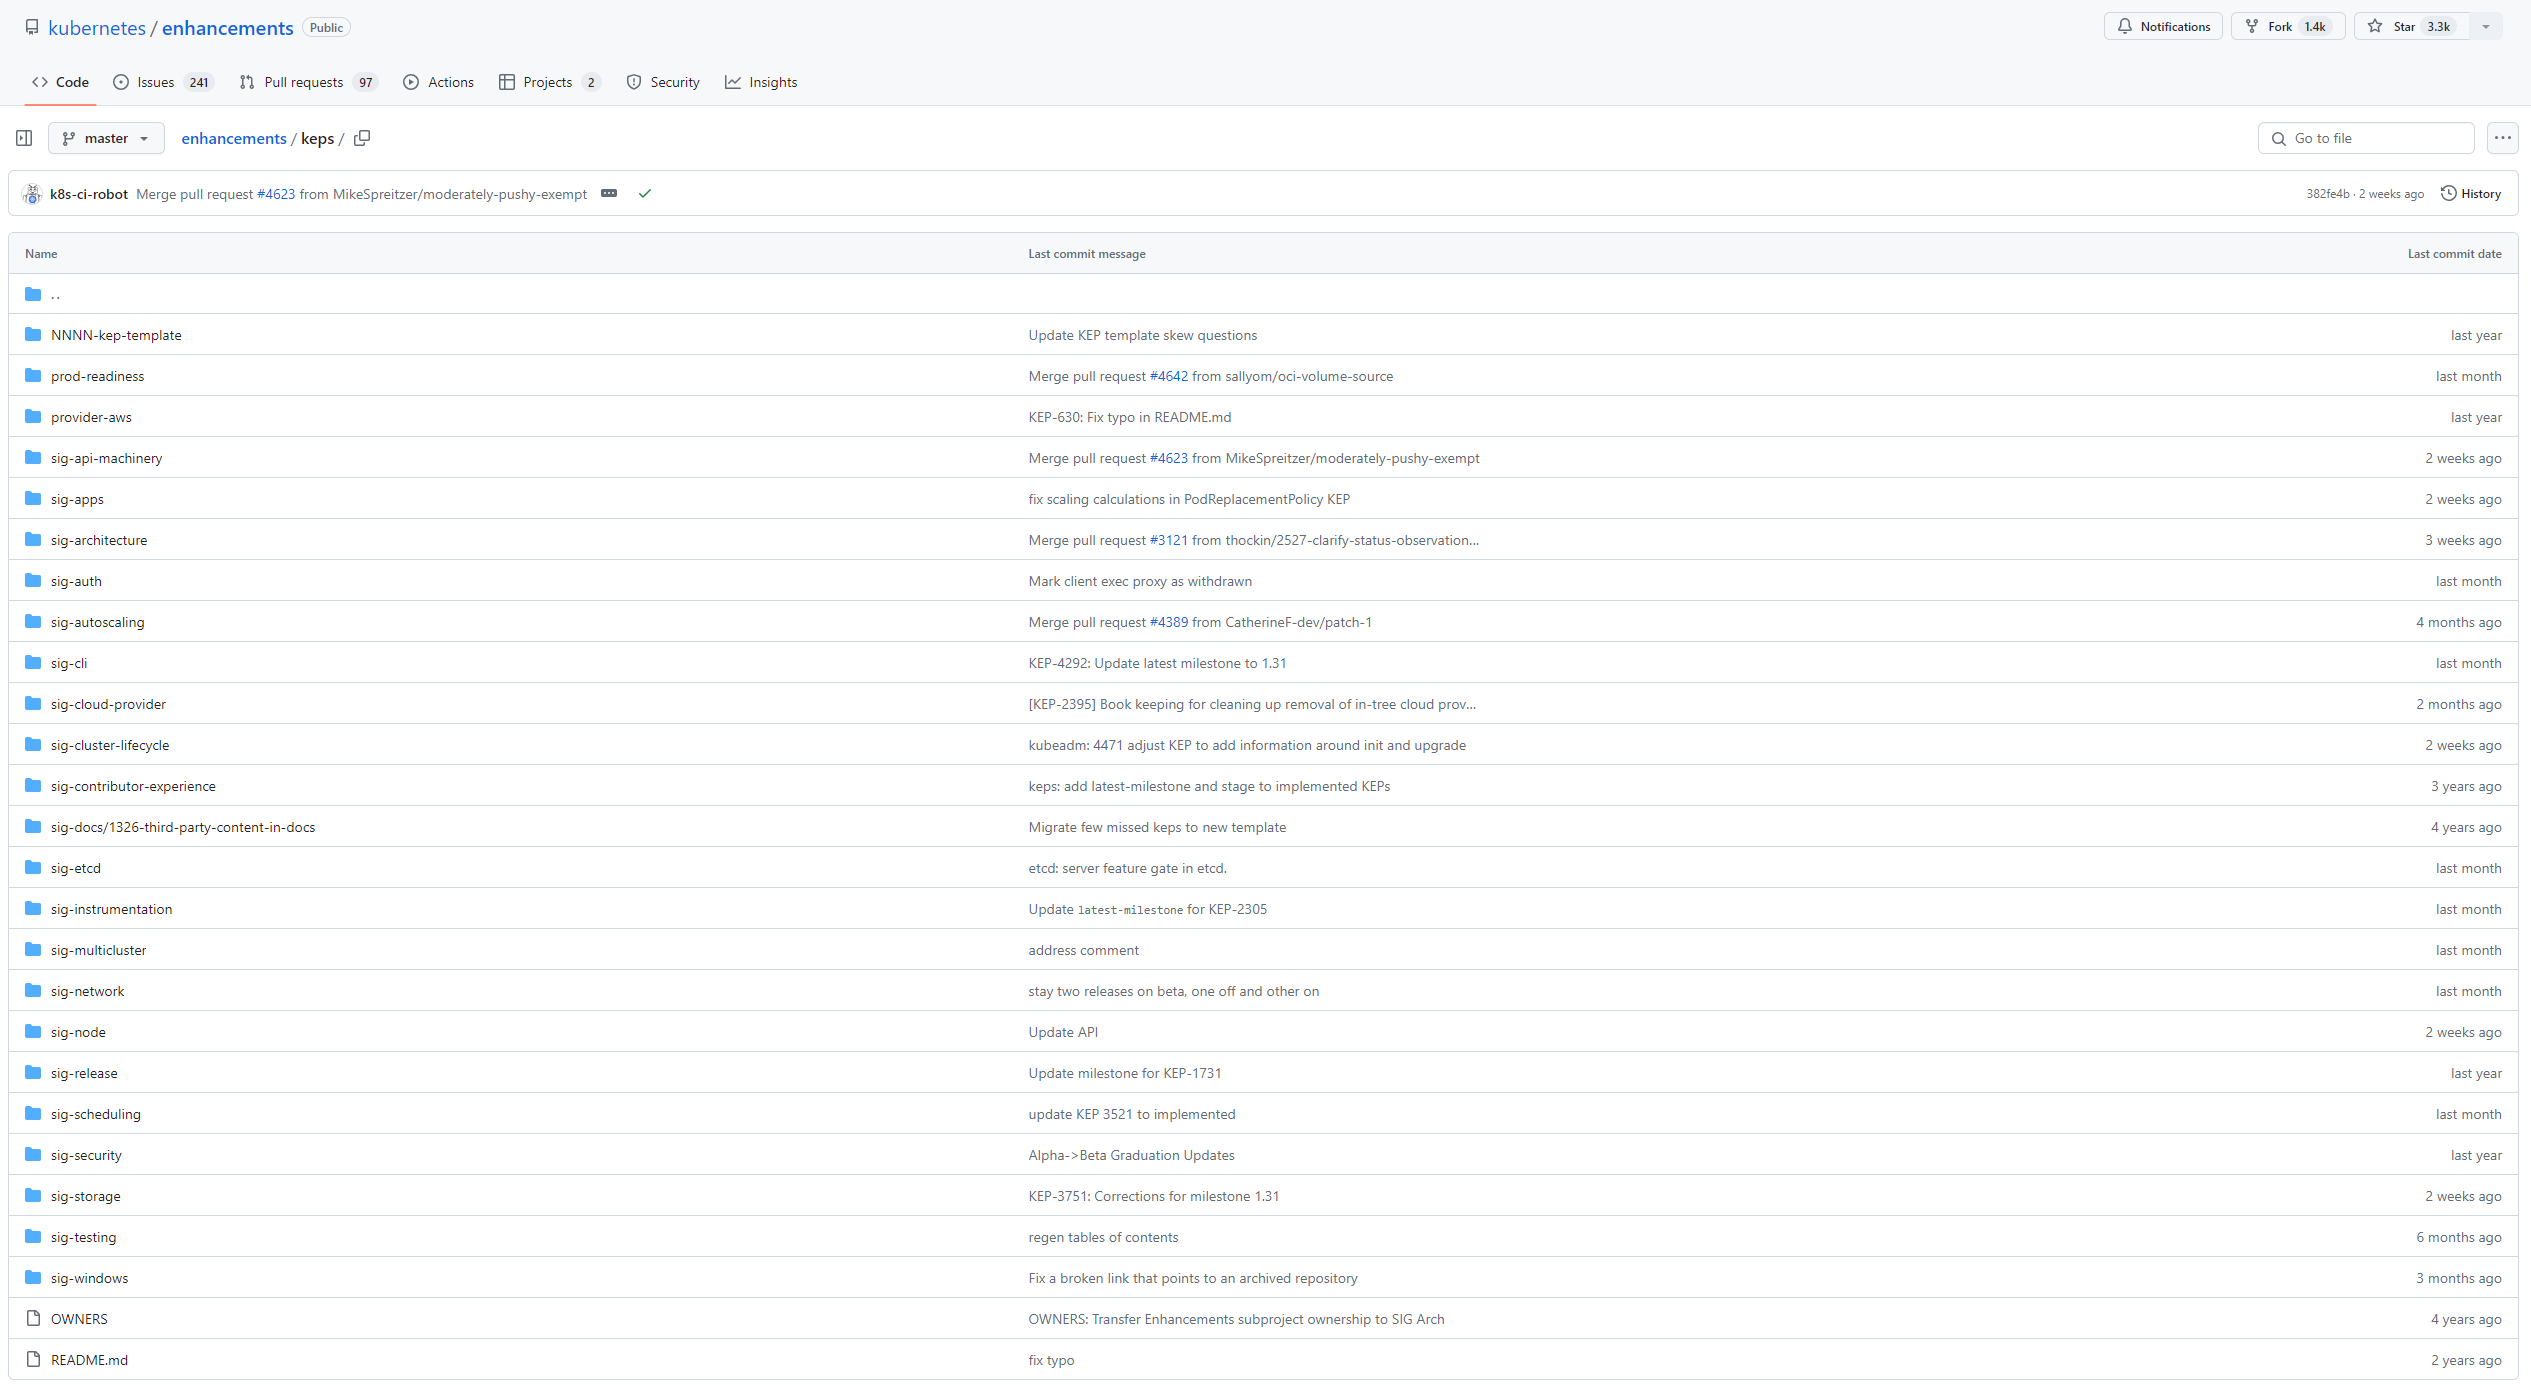The image size is (2531, 1385).
Task: Open the sig-release folder
Action: click(84, 1073)
